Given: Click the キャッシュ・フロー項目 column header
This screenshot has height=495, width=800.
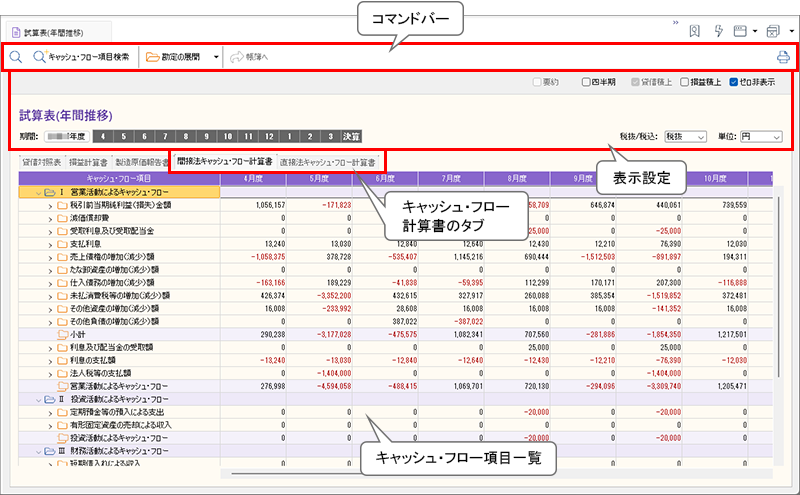Looking at the screenshot, I should pos(119,179).
